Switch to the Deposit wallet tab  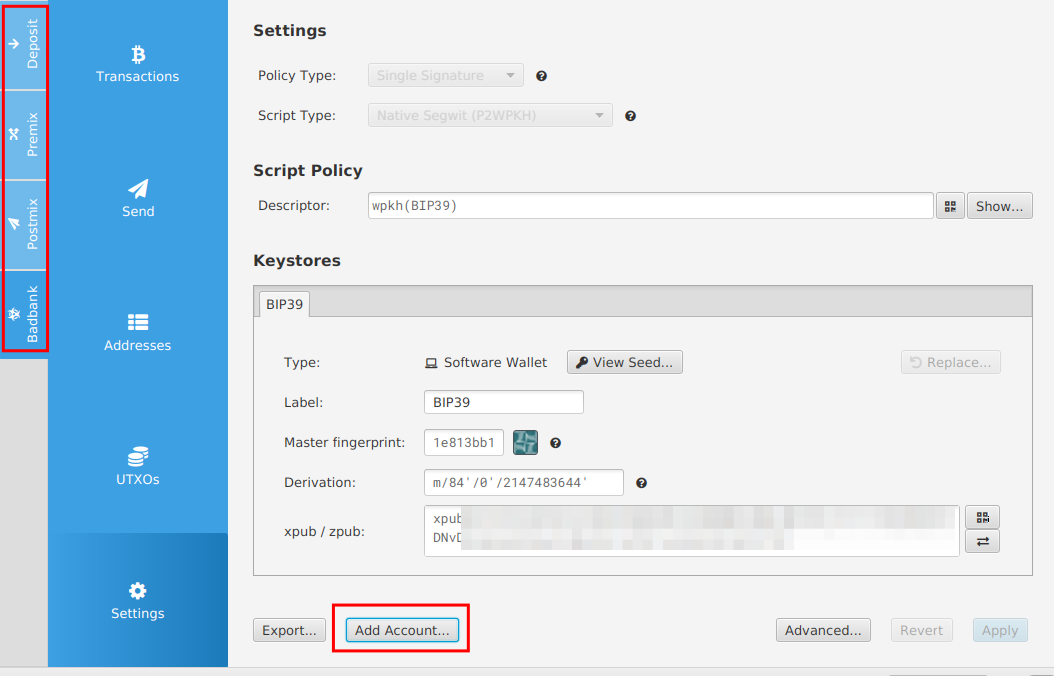click(24, 45)
